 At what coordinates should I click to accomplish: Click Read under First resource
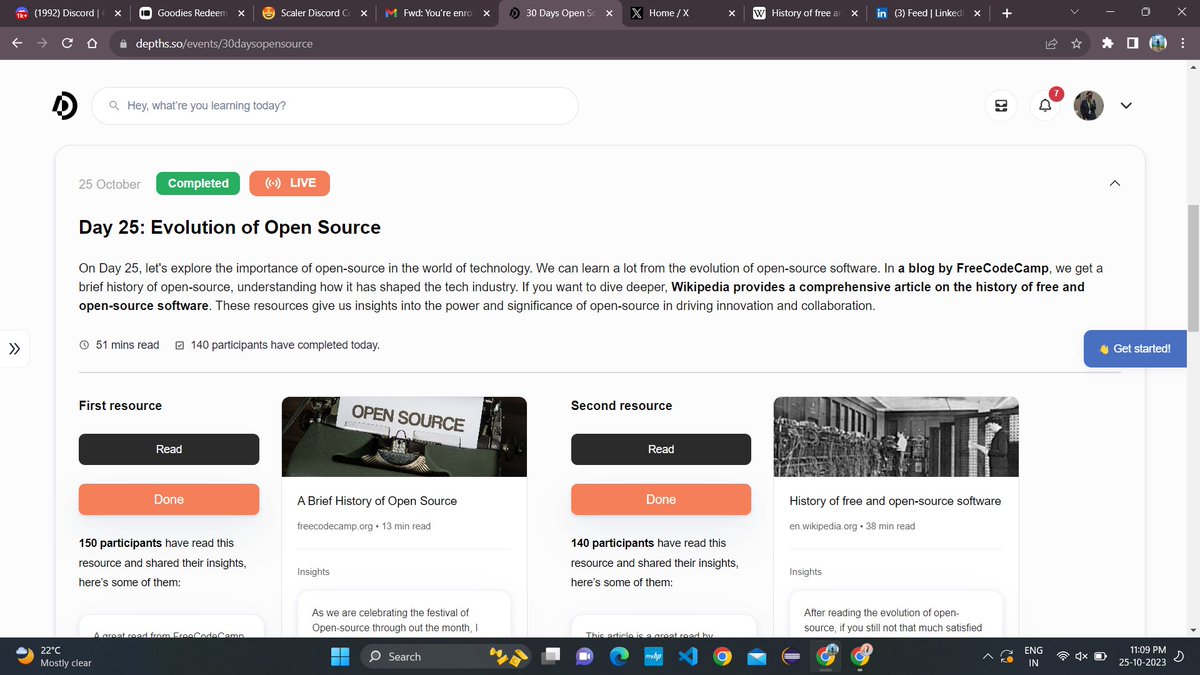169,449
